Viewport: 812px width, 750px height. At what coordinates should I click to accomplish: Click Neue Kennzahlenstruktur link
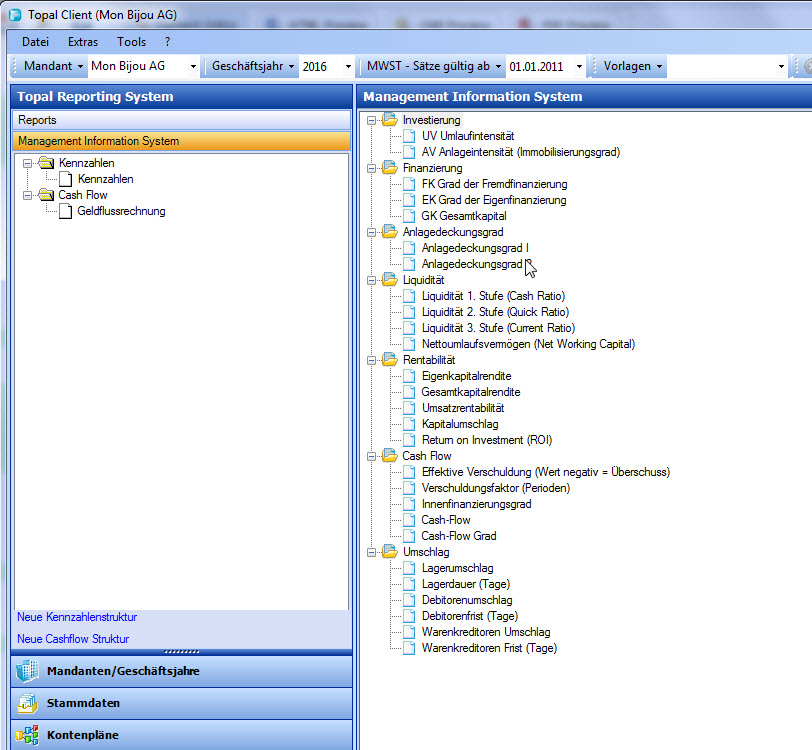[77, 617]
